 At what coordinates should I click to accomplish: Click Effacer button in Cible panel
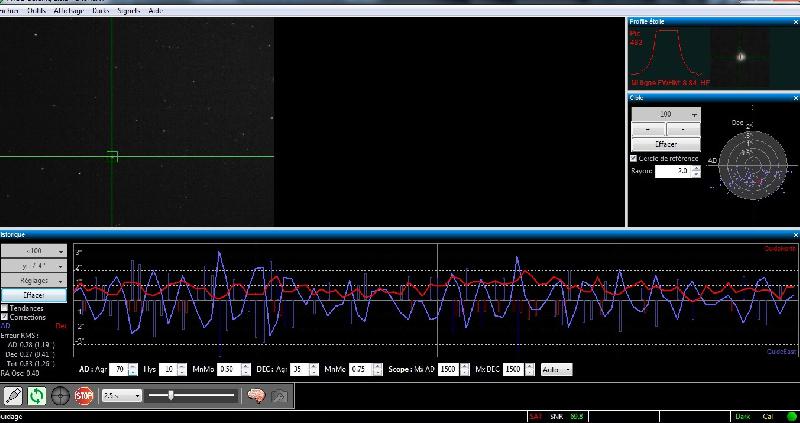666,144
